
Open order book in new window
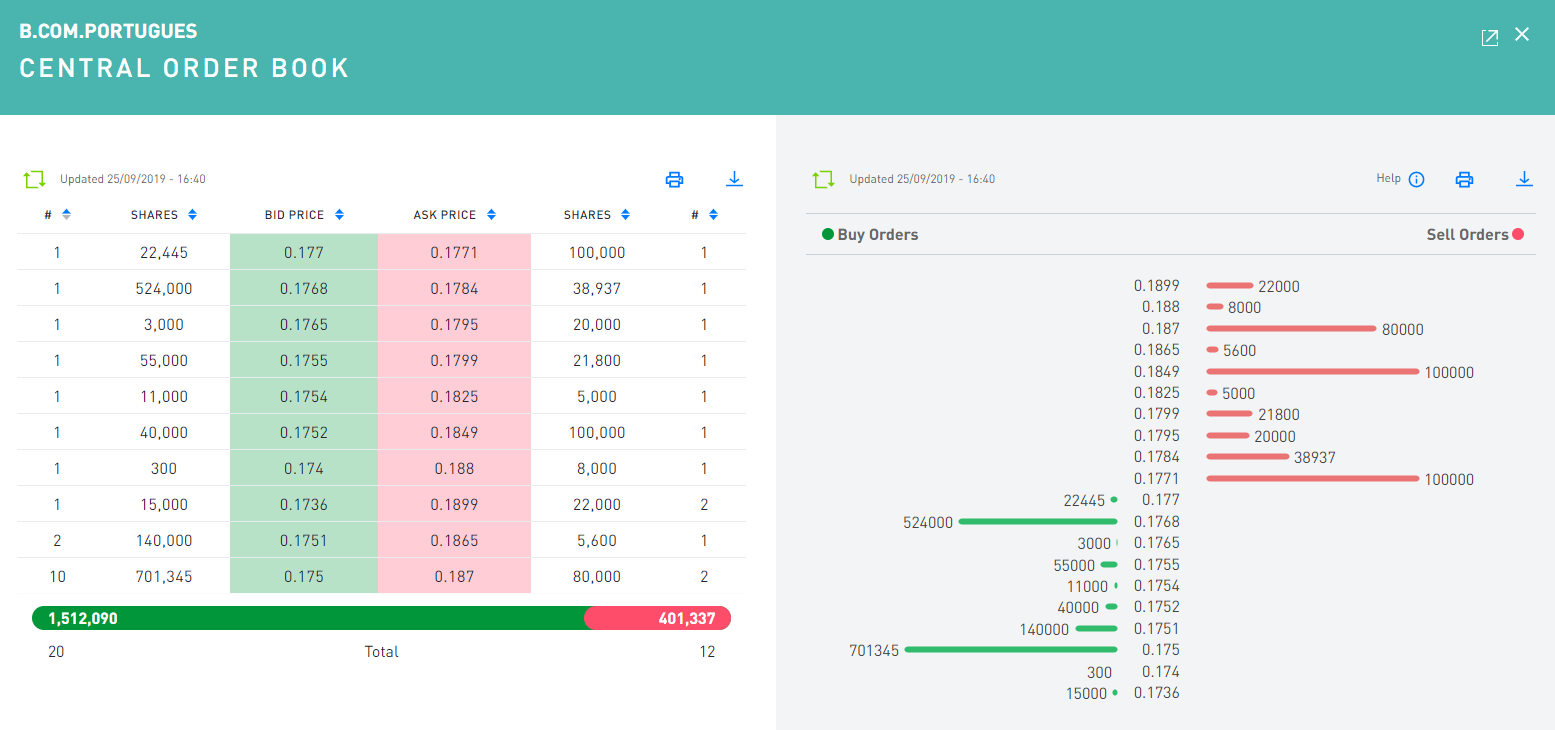1489,37
